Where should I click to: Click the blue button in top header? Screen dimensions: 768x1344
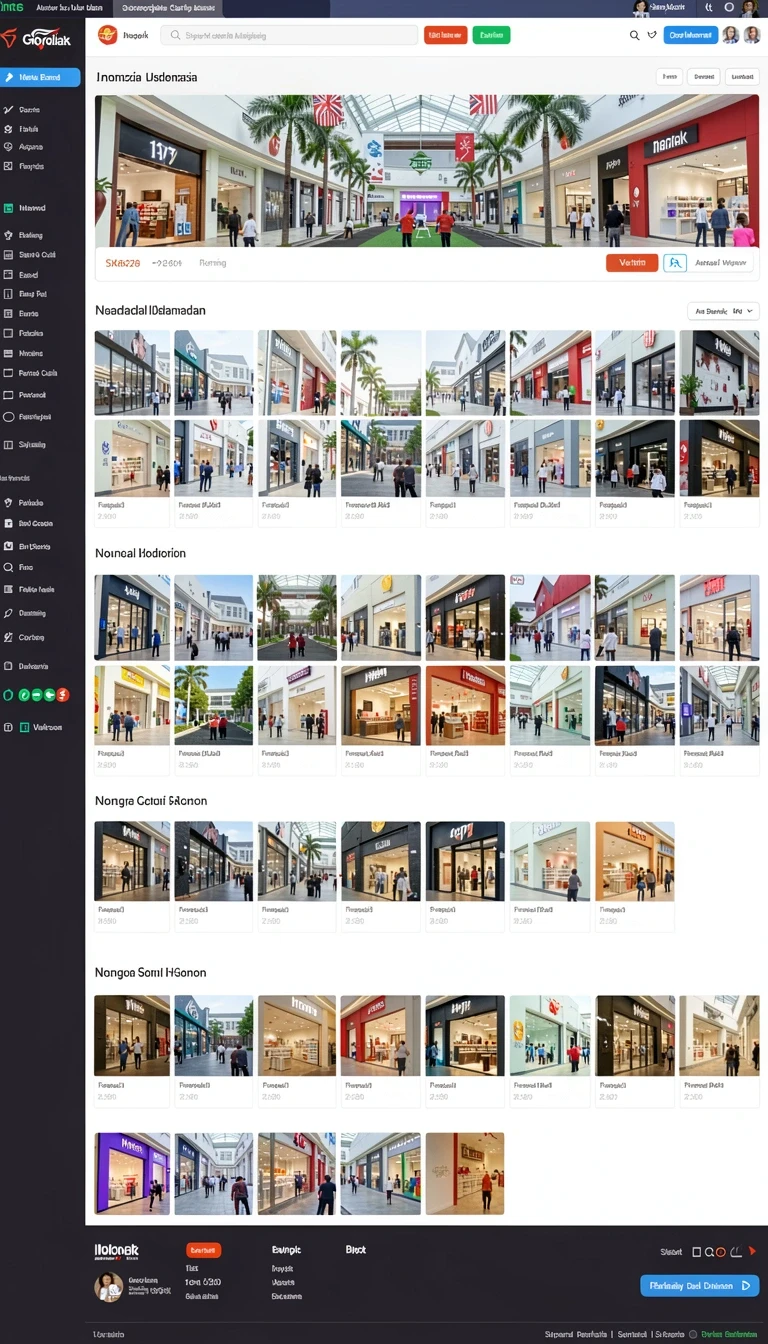tap(691, 35)
